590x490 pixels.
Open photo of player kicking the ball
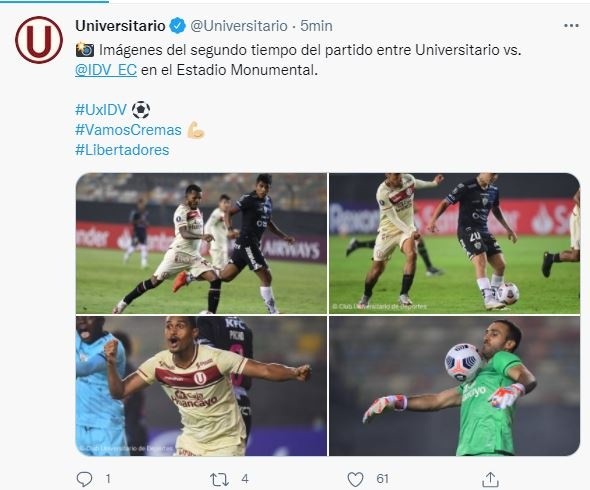coord(201,243)
